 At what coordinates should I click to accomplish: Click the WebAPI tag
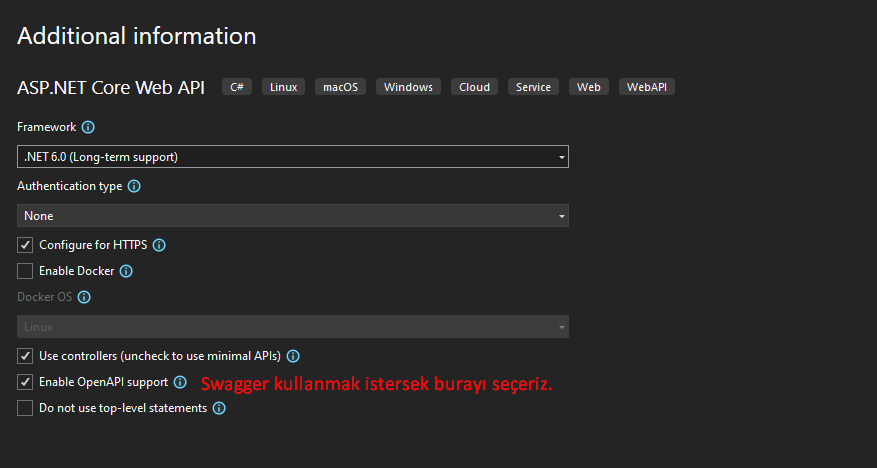click(647, 87)
